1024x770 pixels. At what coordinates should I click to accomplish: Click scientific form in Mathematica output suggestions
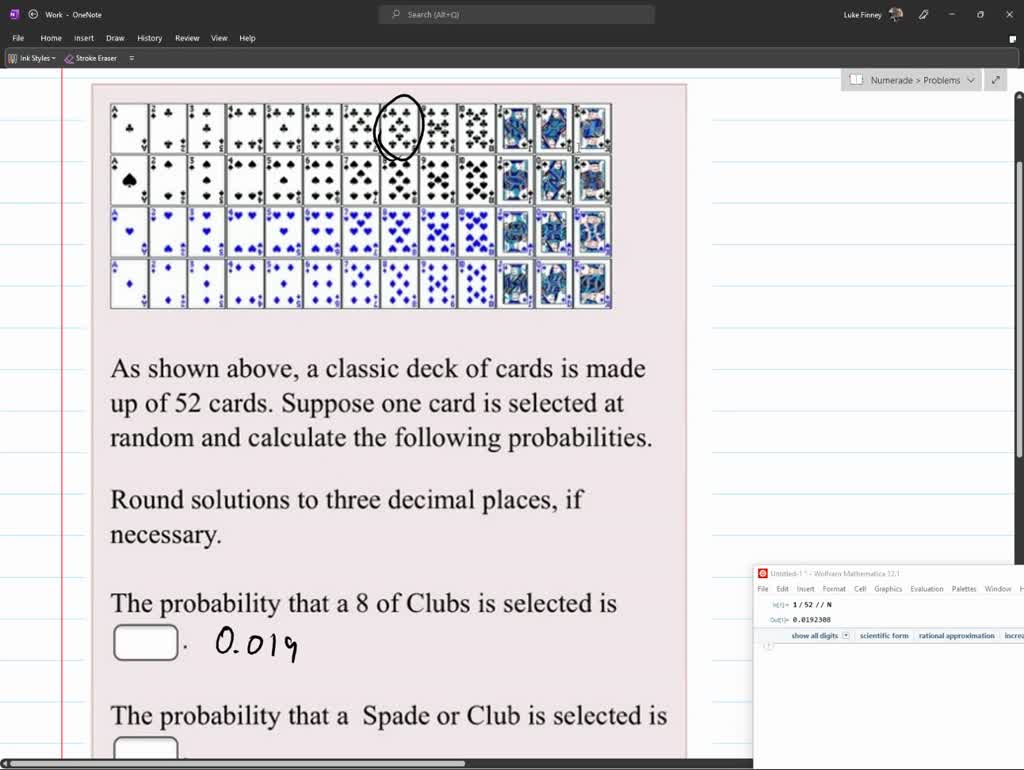point(884,635)
